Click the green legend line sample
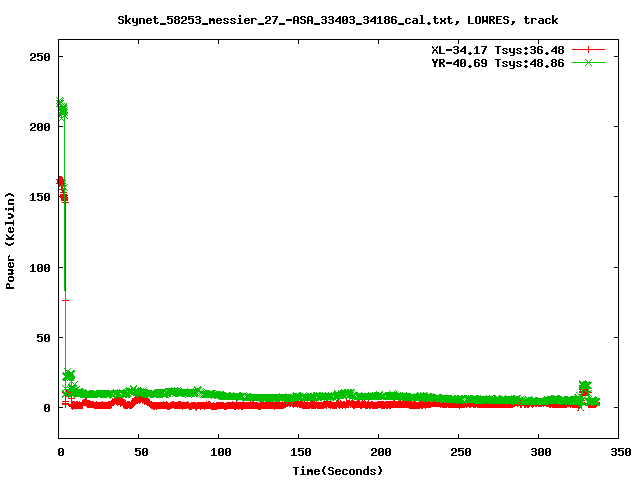640x480 pixels. coord(588,62)
